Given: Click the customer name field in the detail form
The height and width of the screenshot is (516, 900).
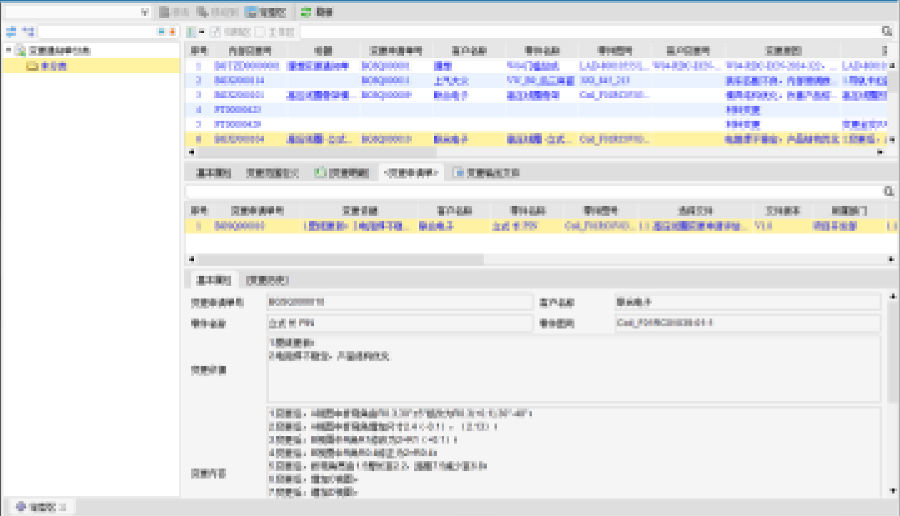Looking at the screenshot, I should (745, 301).
